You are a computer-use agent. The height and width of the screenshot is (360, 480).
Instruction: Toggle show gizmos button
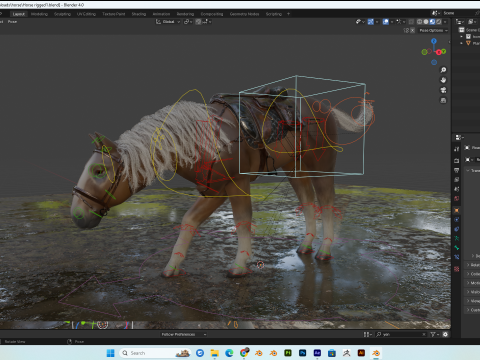[371, 22]
